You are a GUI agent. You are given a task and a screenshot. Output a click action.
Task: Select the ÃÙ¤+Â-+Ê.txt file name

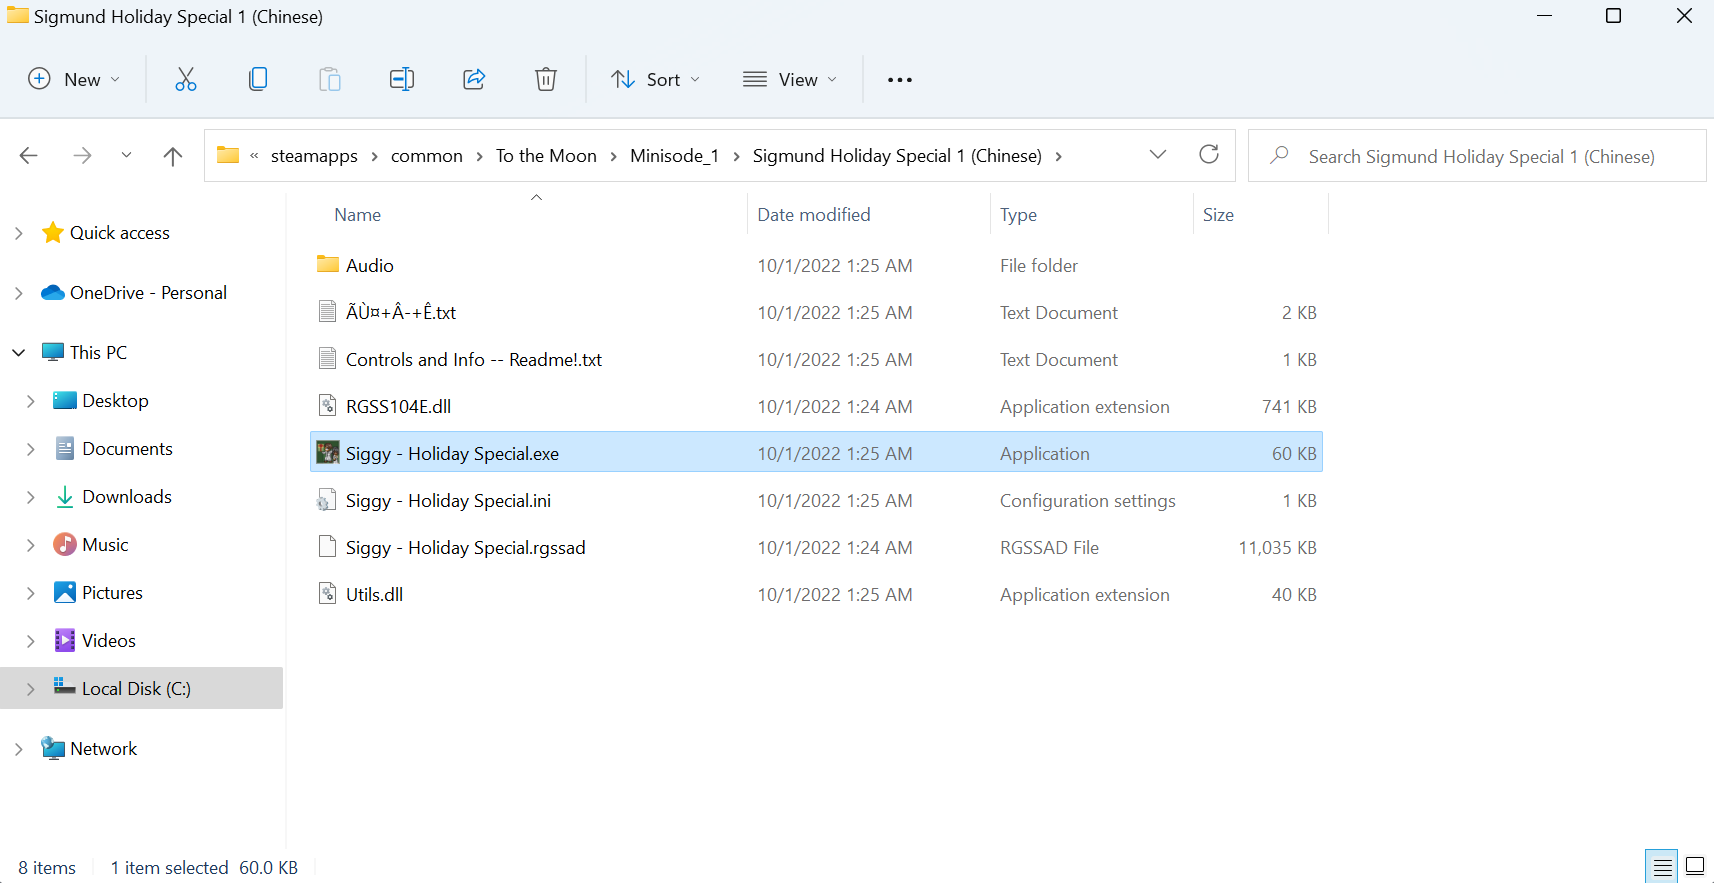click(401, 312)
